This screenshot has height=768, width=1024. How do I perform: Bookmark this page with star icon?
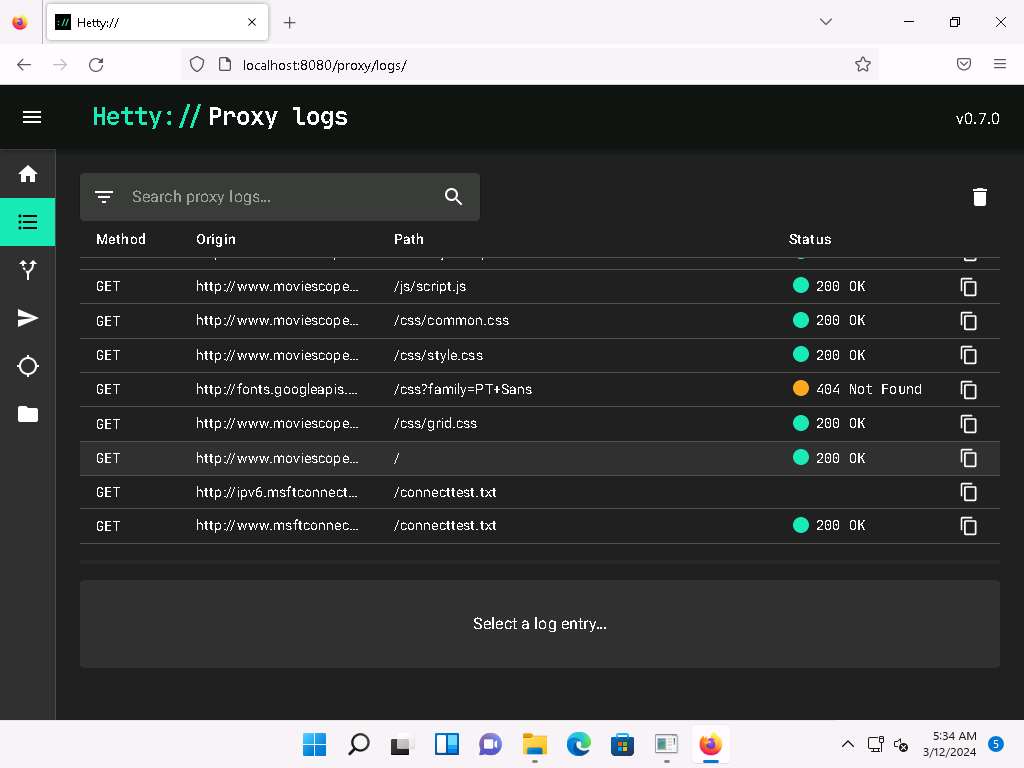point(862,64)
